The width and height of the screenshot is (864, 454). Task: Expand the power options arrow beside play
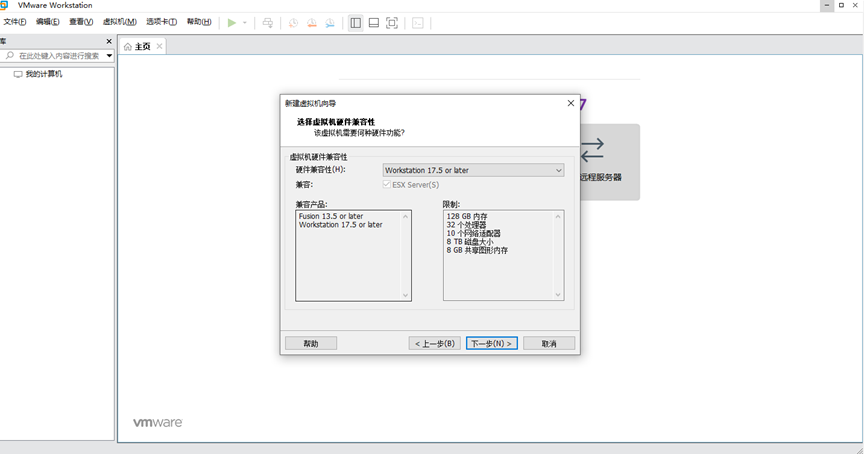tap(245, 23)
